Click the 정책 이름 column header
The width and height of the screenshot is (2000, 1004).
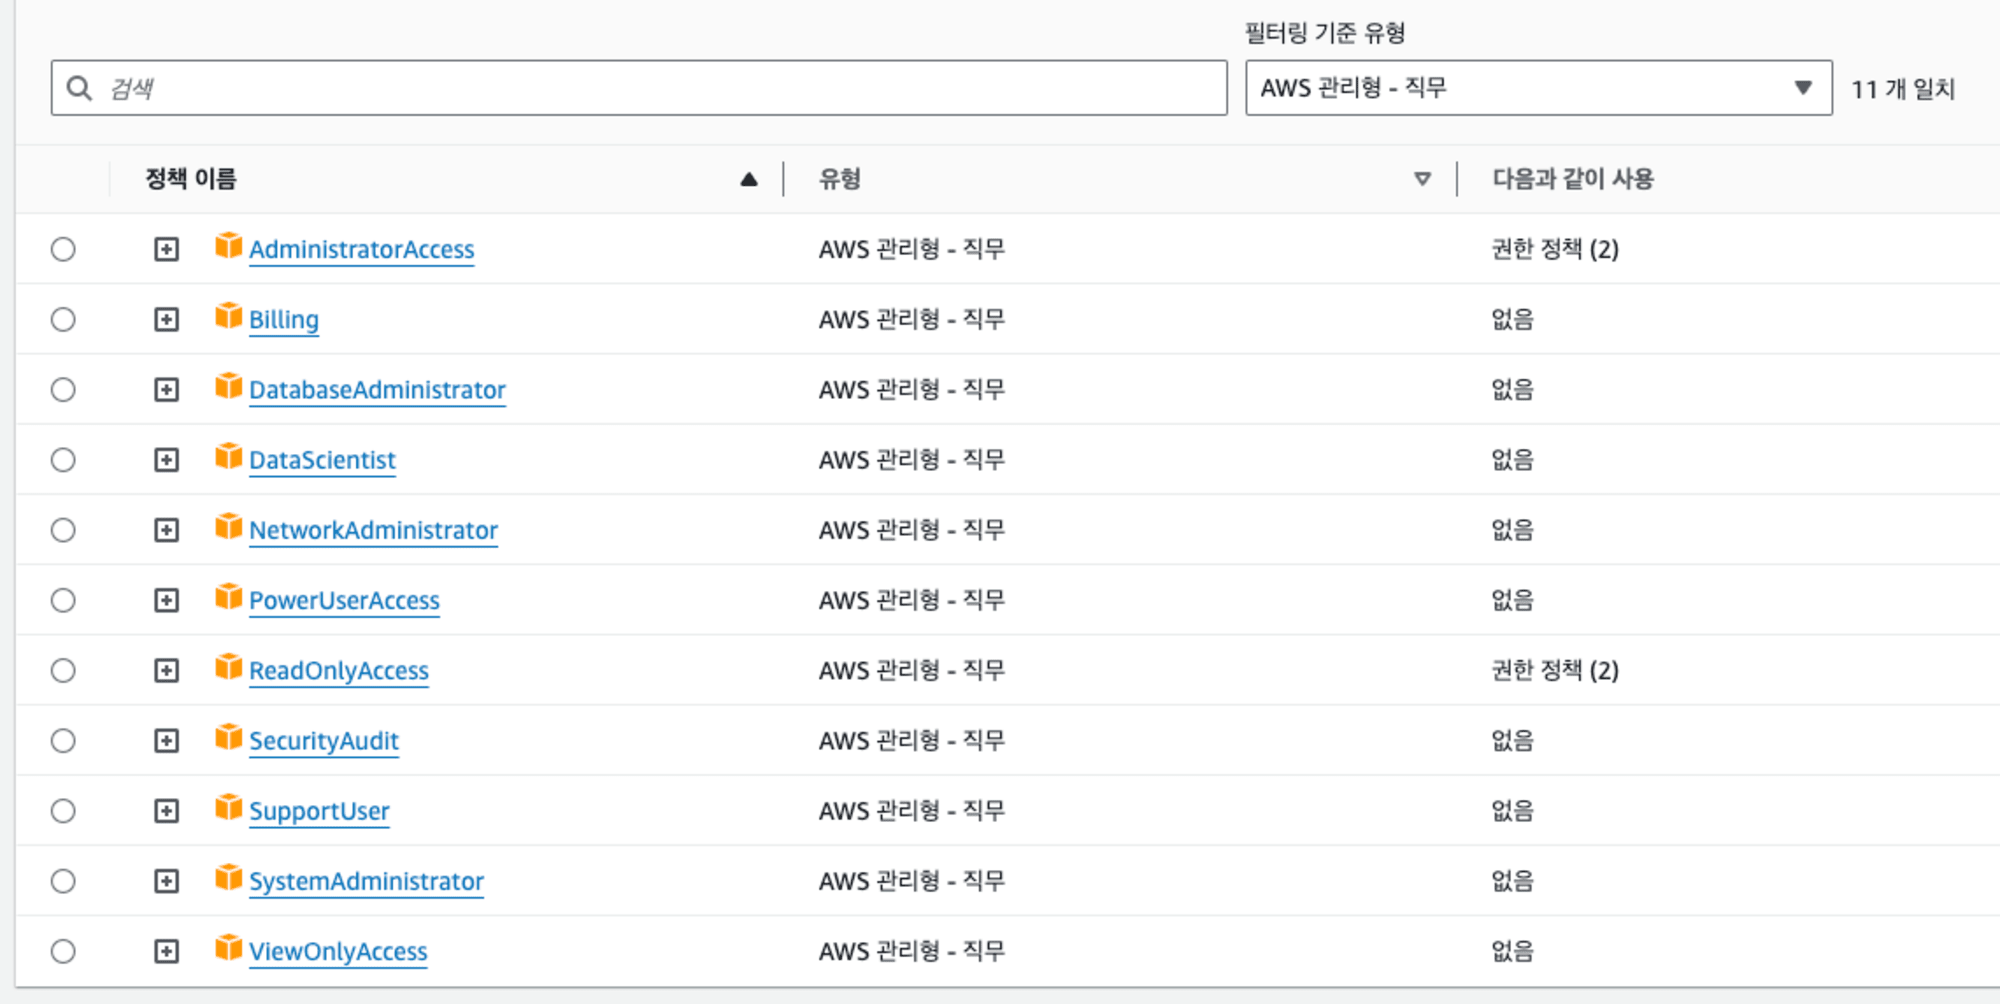(191, 179)
